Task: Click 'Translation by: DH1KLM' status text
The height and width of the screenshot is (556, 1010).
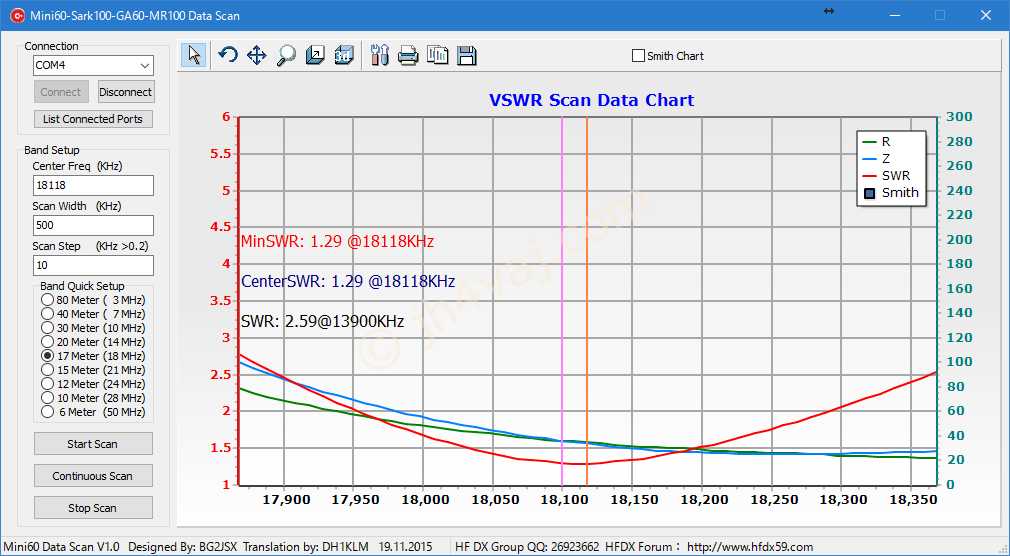Action: [x=306, y=547]
